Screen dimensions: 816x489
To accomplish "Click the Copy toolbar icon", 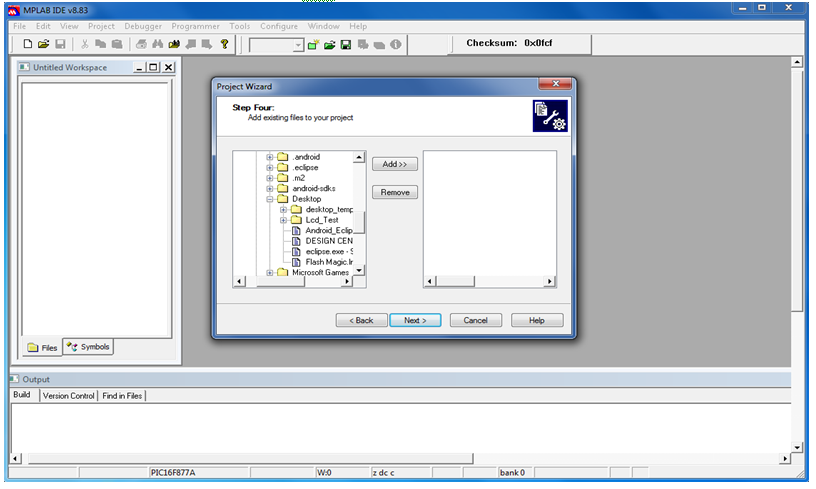I will pos(100,44).
